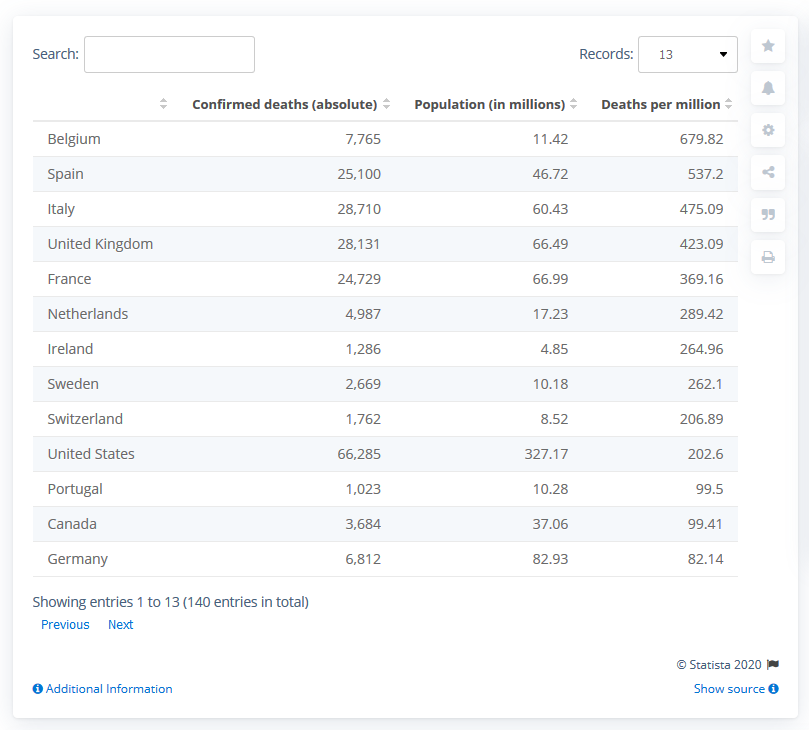
Task: Go to the Next page of entries
Action: tap(120, 625)
